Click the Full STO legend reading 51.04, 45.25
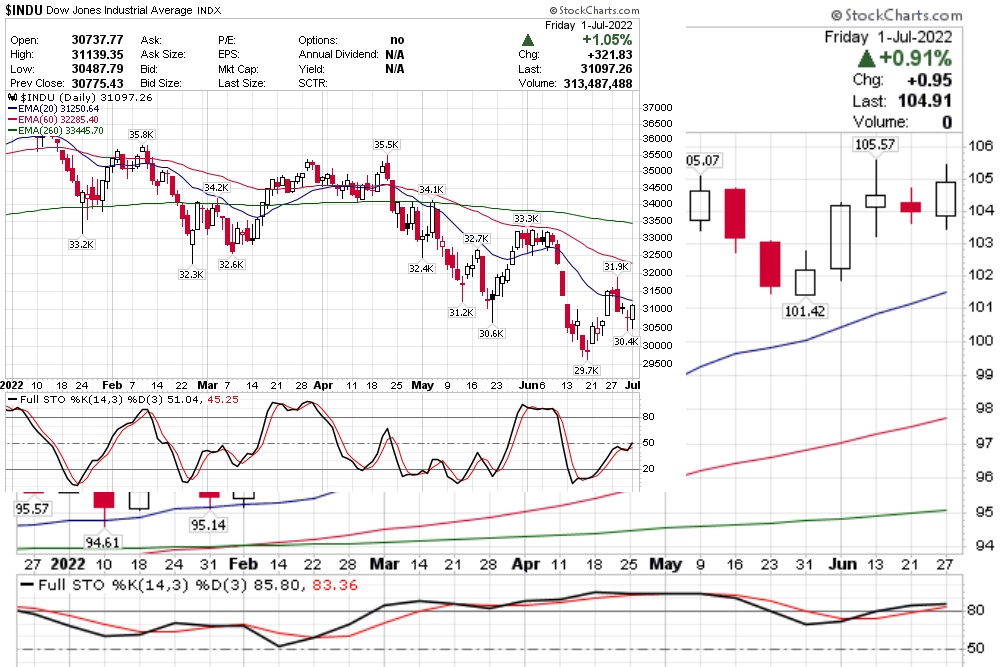The image size is (1000, 667). point(123,400)
